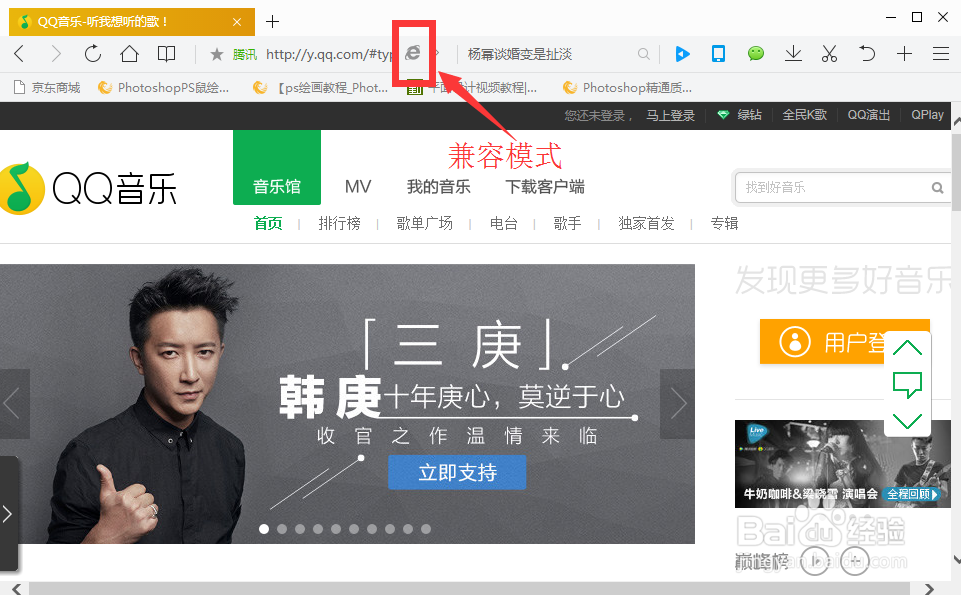Screen dimensions: 961x595
Task: Click the green down chevron
Action: [x=906, y=420]
